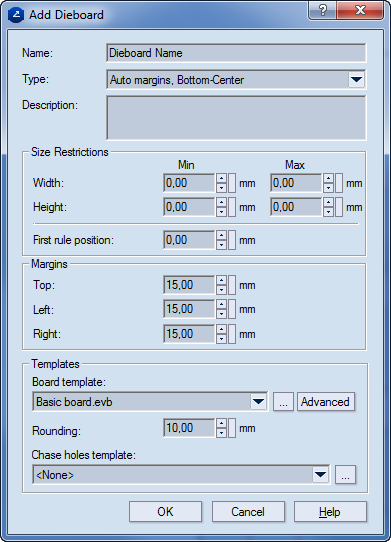Click the Dieboard Name input field
Screen dimensions: 391x542
click(236, 53)
